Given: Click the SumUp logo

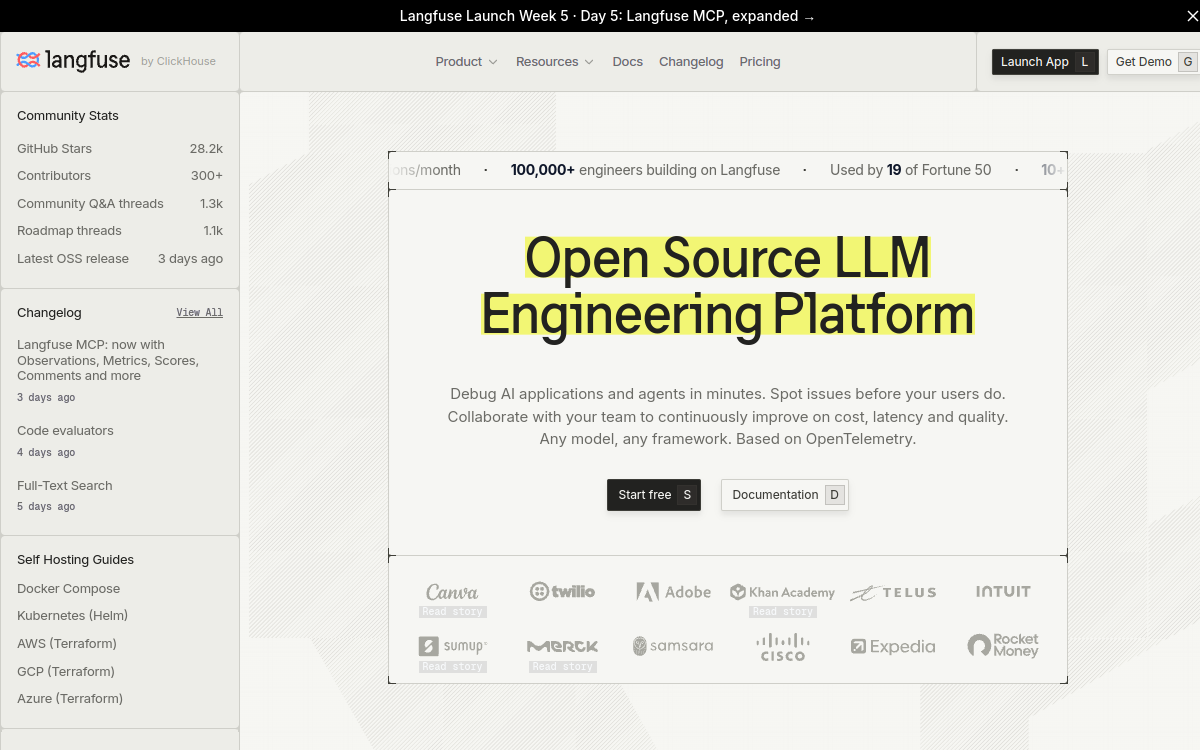Looking at the screenshot, I should point(453,646).
